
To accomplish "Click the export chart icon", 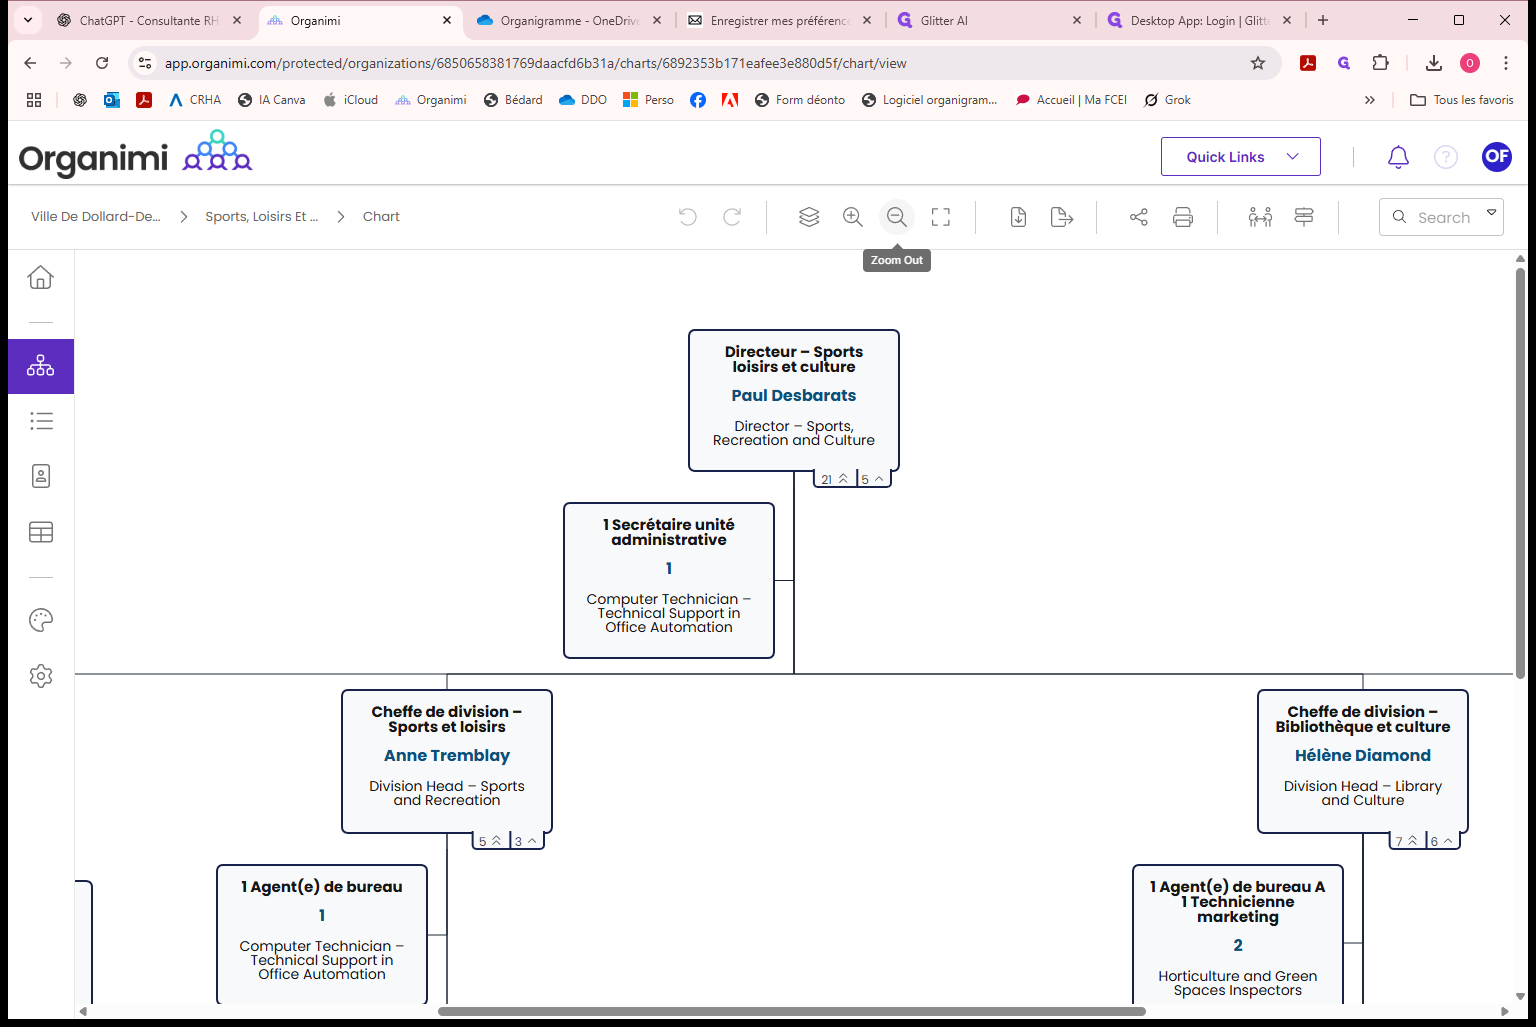I will pos(1062,217).
